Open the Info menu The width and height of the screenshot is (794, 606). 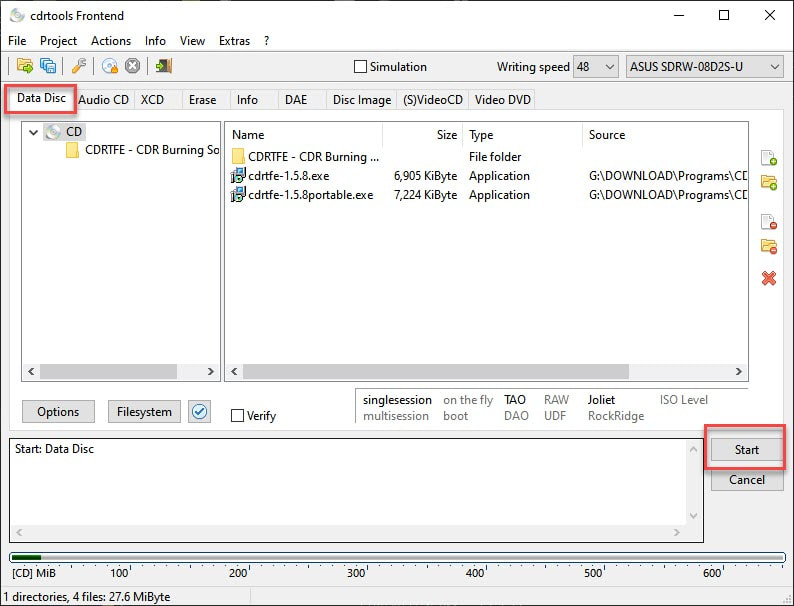pyautogui.click(x=155, y=41)
